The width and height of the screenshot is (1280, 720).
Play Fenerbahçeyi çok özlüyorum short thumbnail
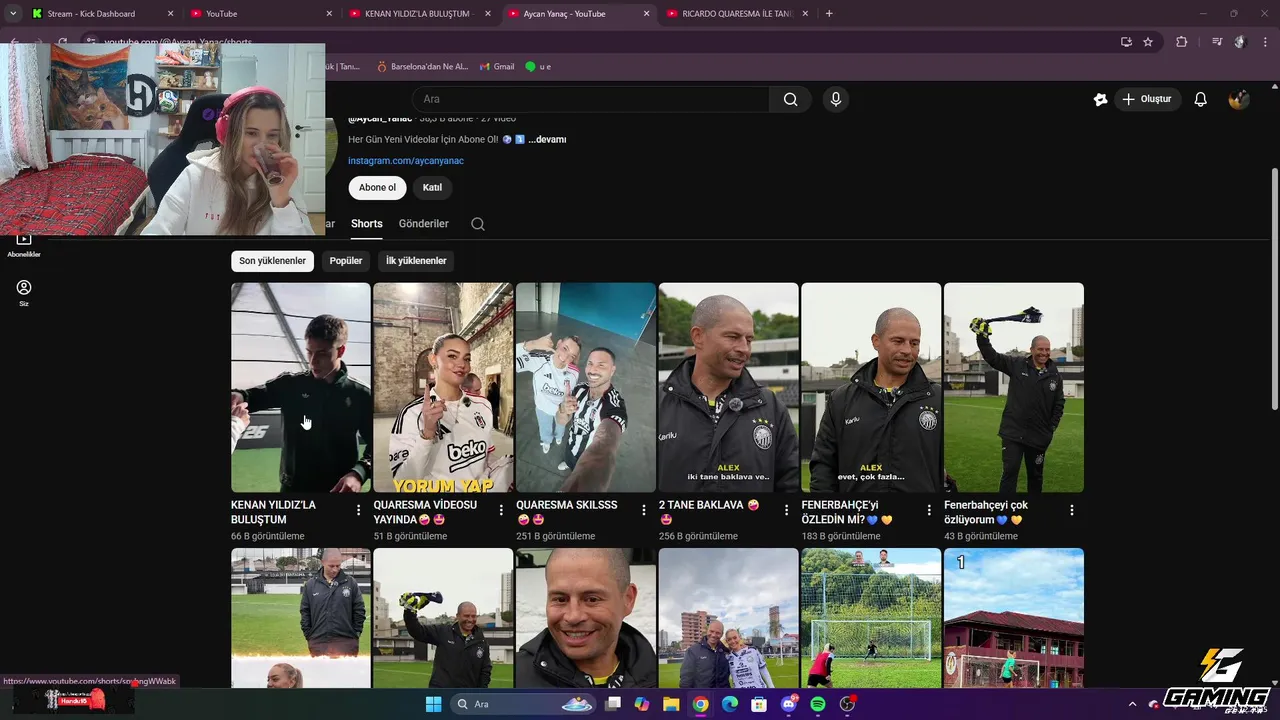pos(1014,387)
